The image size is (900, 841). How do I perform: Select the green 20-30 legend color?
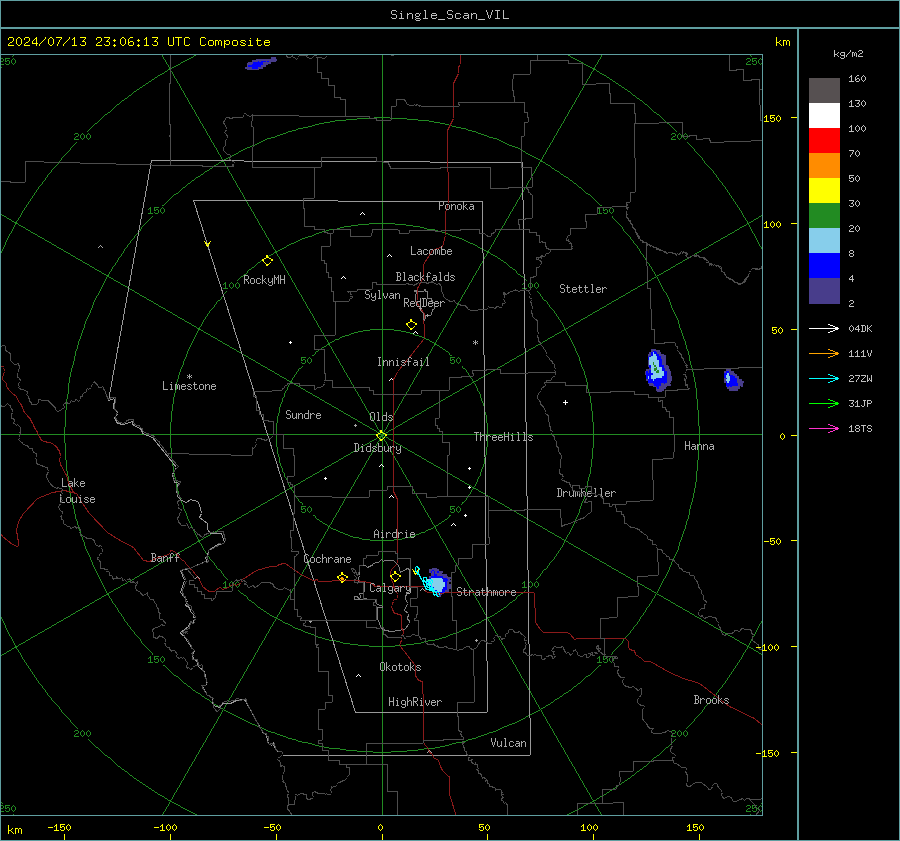coord(824,216)
